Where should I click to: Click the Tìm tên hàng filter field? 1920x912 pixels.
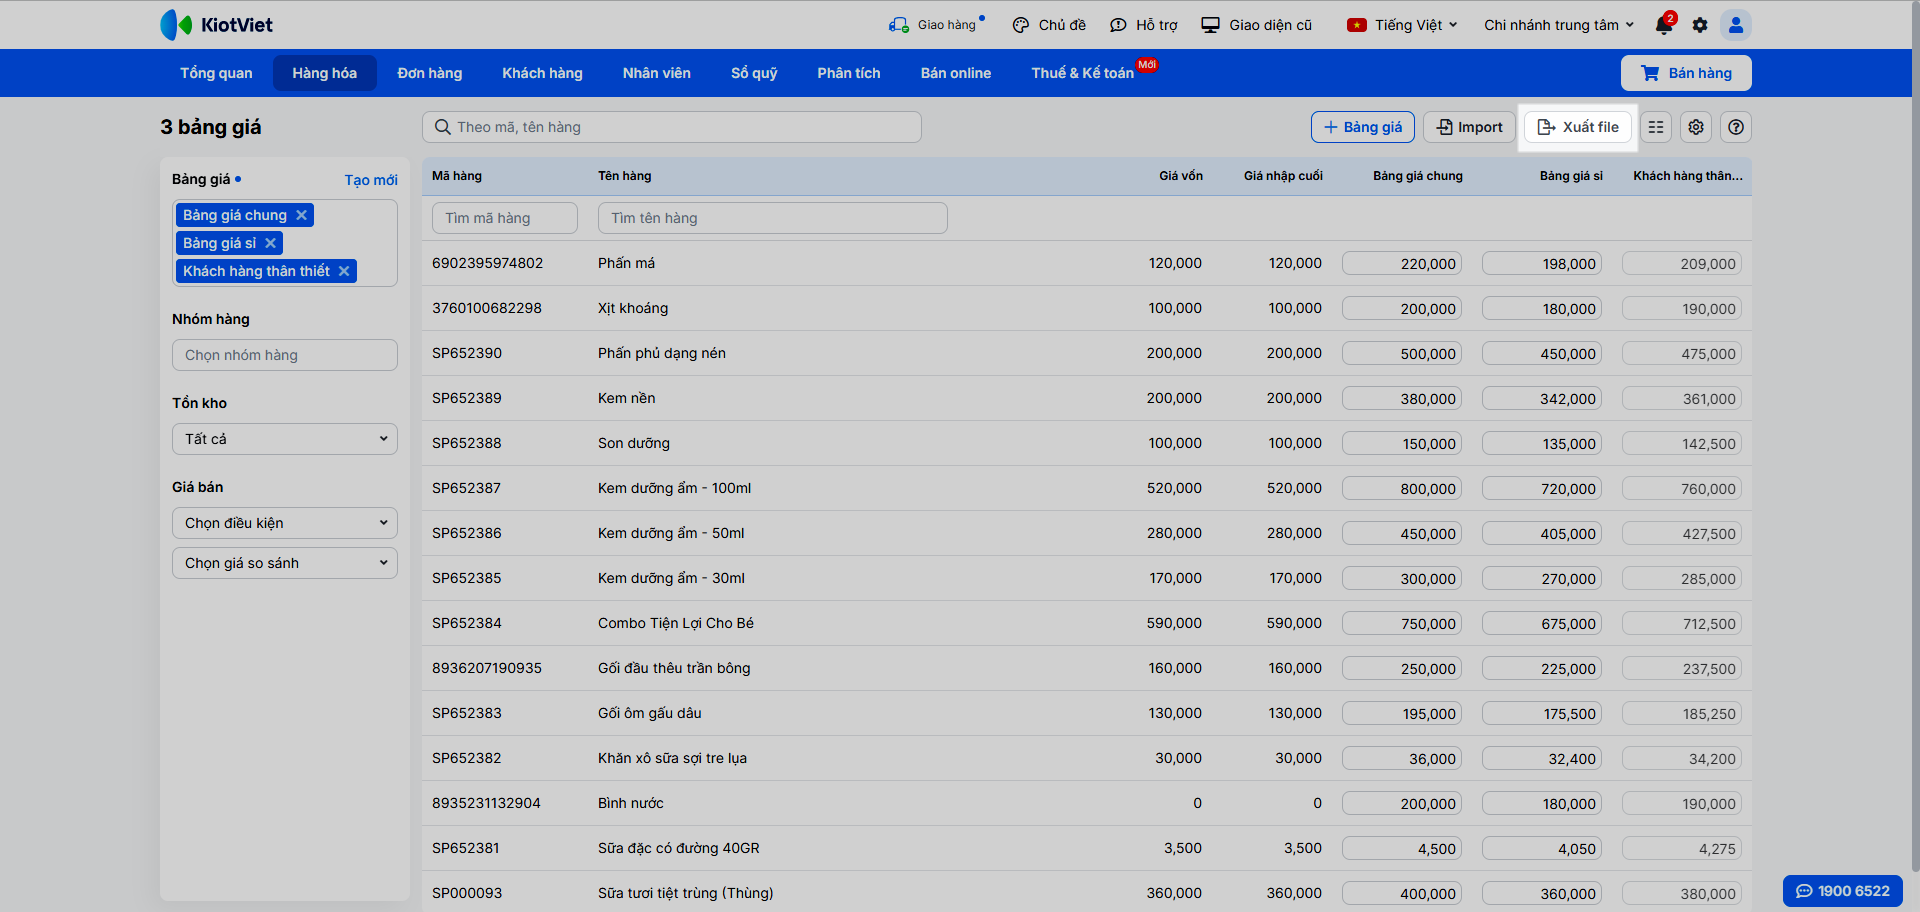pyautogui.click(x=772, y=218)
